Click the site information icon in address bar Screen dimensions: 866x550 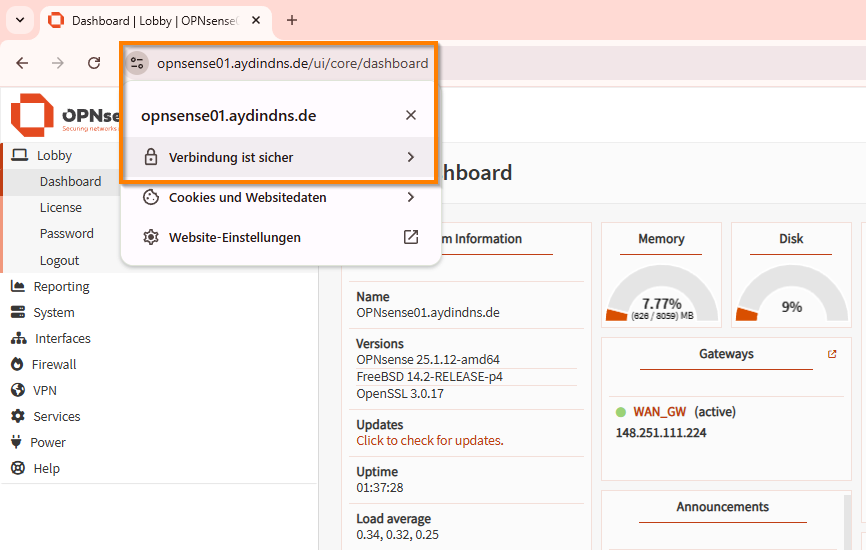click(137, 64)
